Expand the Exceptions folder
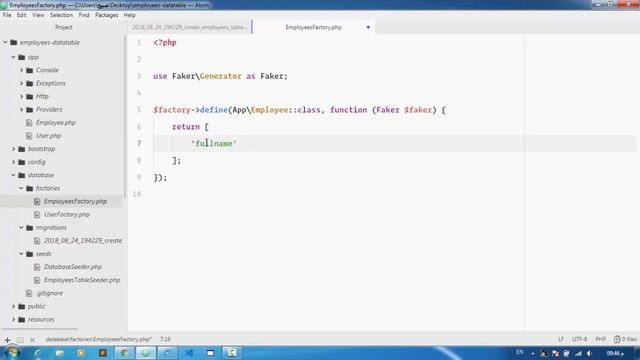 point(22,83)
